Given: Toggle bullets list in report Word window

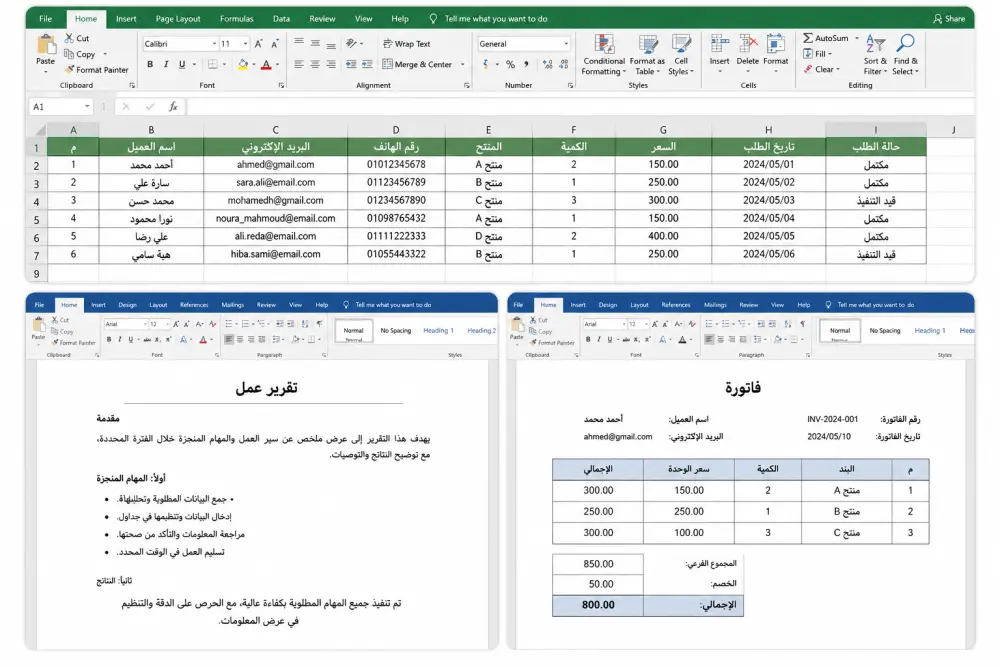Looking at the screenshot, I should pos(229,324).
